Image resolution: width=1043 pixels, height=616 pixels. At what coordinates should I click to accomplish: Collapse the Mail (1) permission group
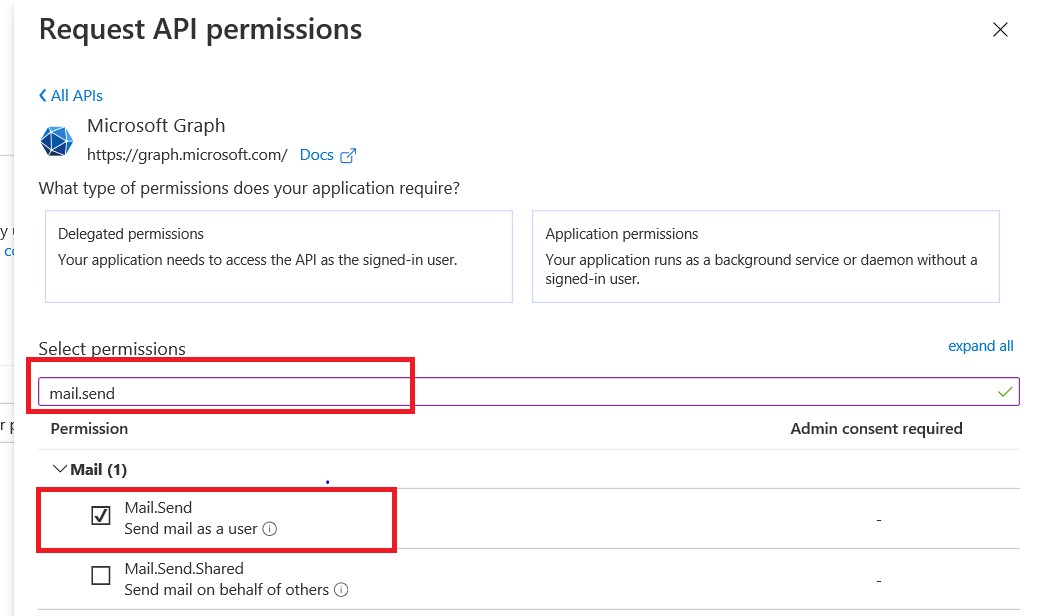click(60, 468)
